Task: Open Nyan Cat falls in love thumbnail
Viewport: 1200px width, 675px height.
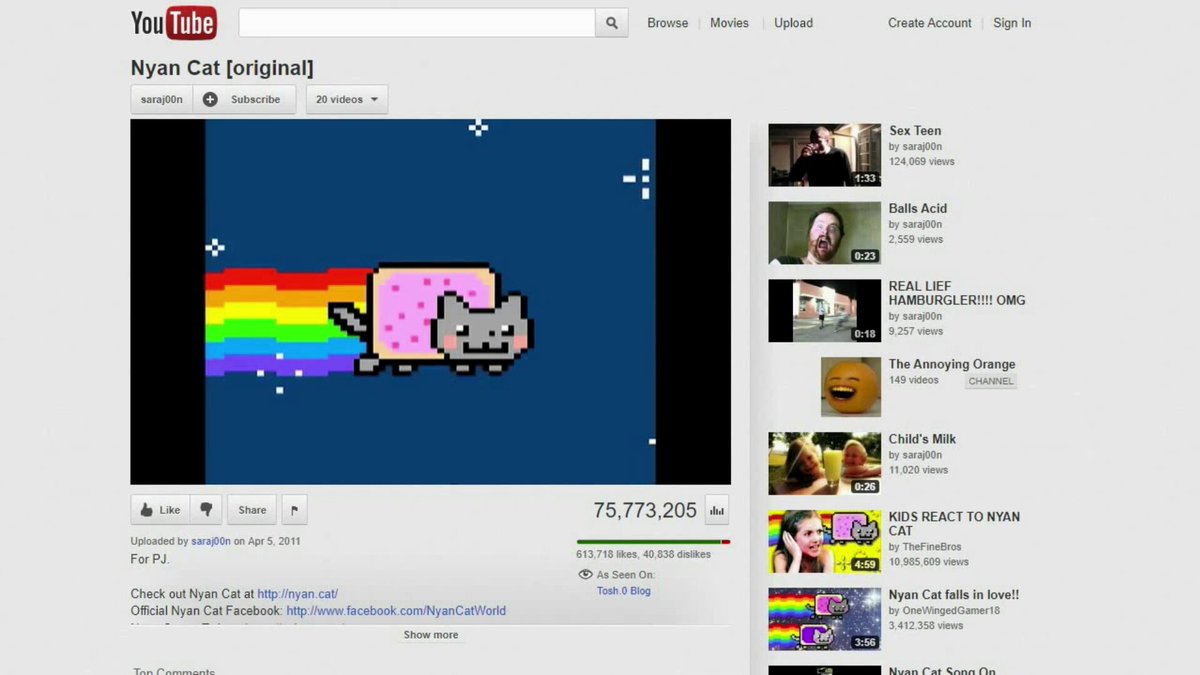Action: pyautogui.click(x=824, y=619)
